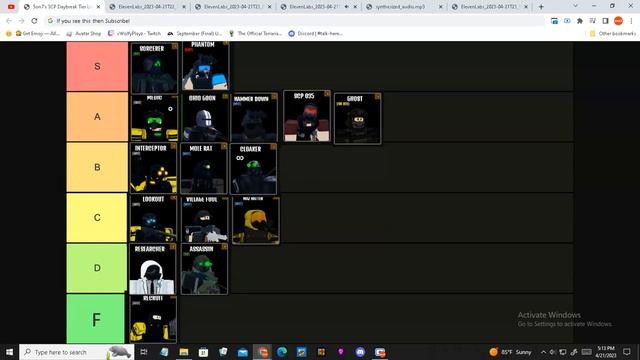Open File Explorer from the taskbar

(184, 352)
